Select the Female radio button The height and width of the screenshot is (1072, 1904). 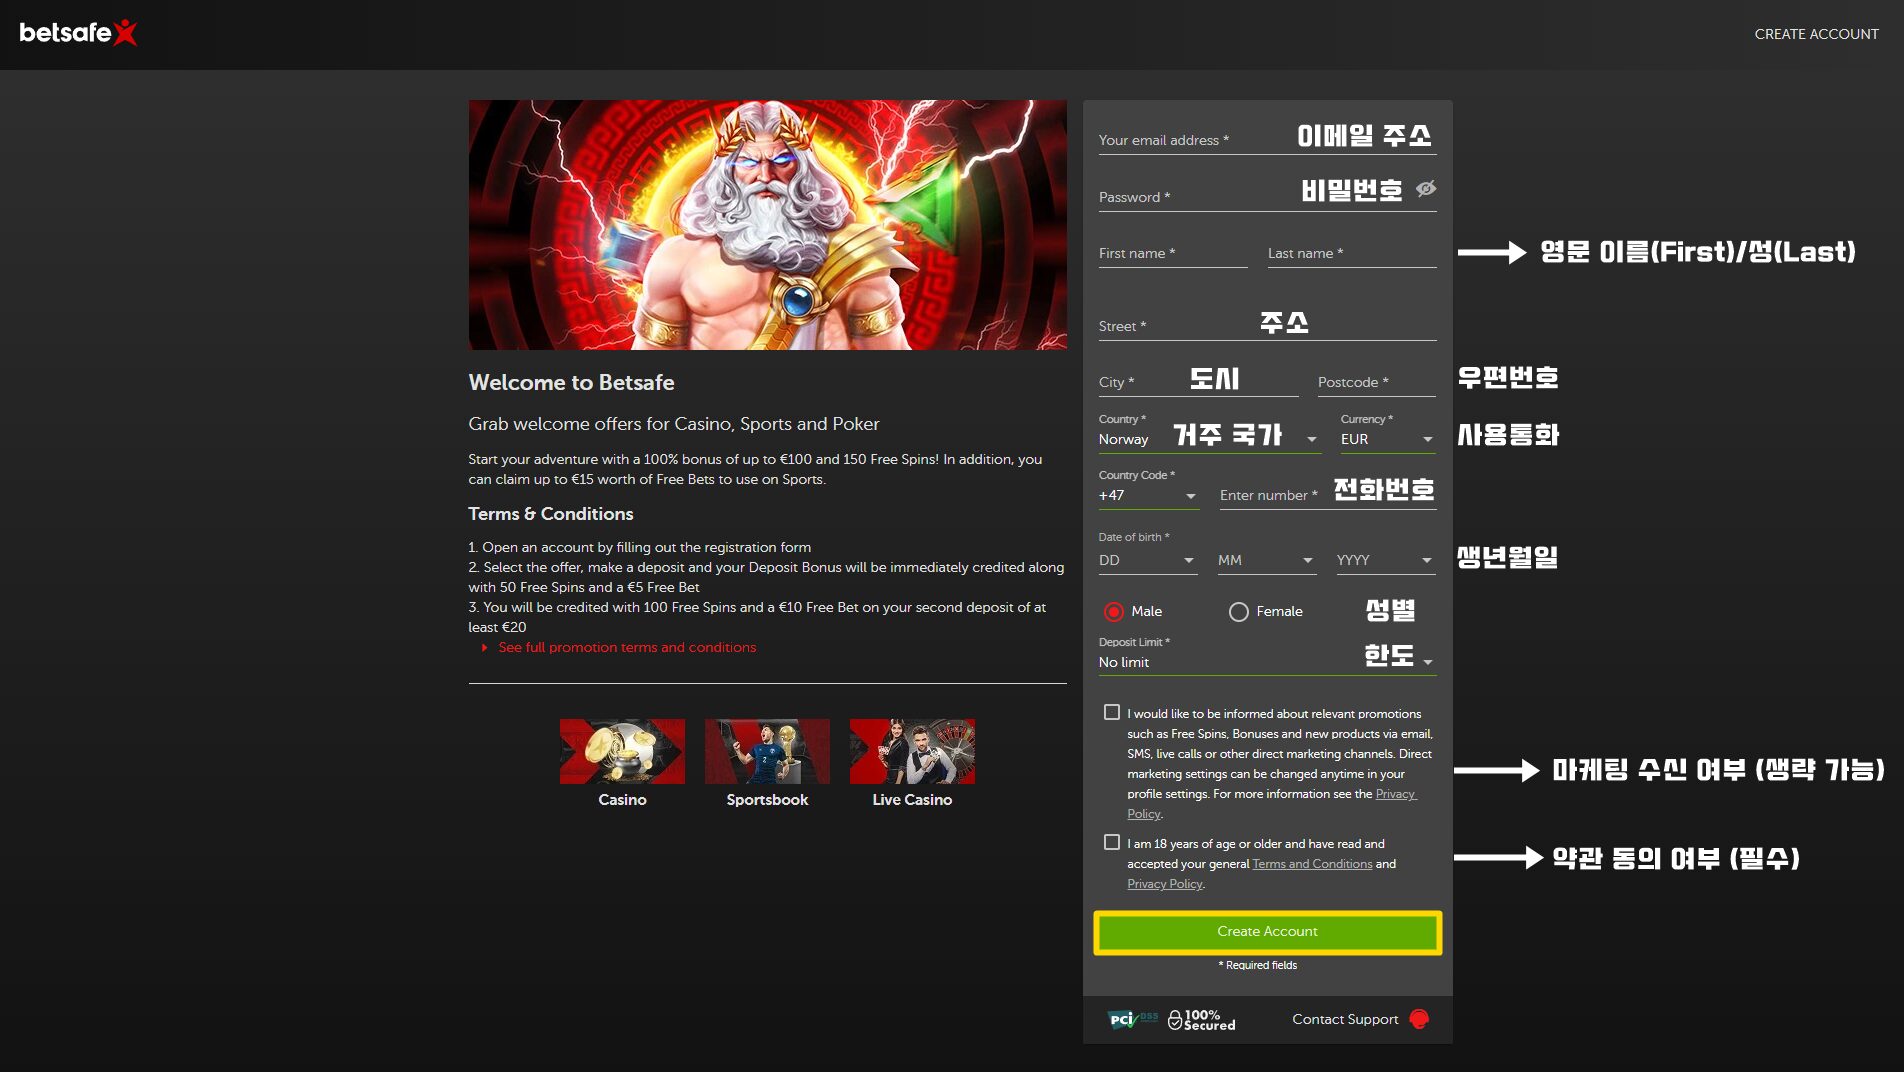pos(1238,612)
